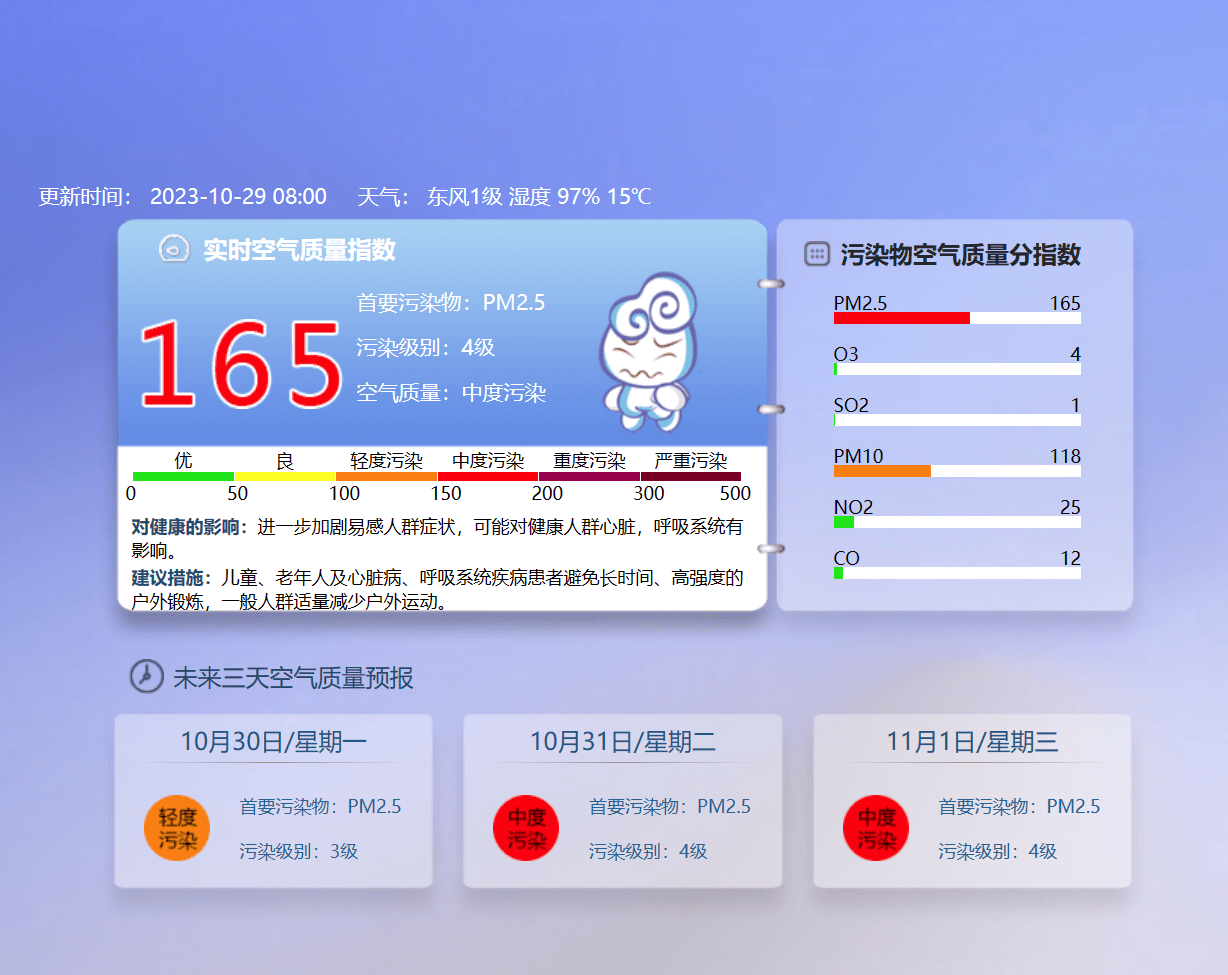
Task: Click the PM2.5 red index bar
Action: pos(901,318)
